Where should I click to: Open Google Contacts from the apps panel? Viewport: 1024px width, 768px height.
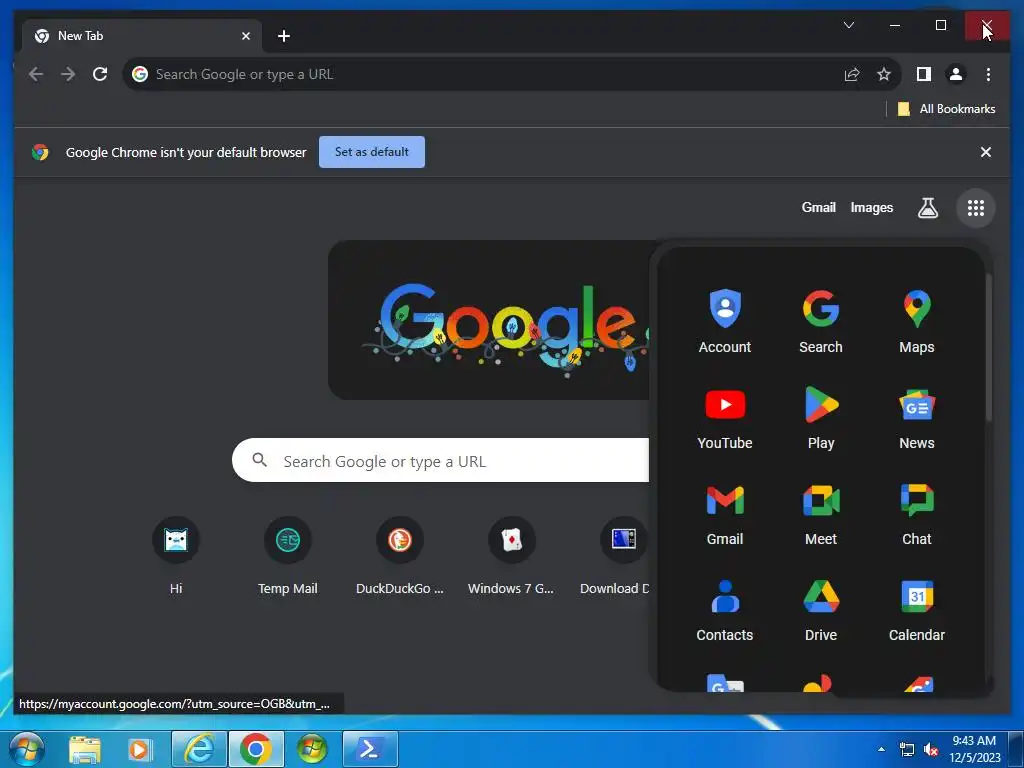pos(724,610)
